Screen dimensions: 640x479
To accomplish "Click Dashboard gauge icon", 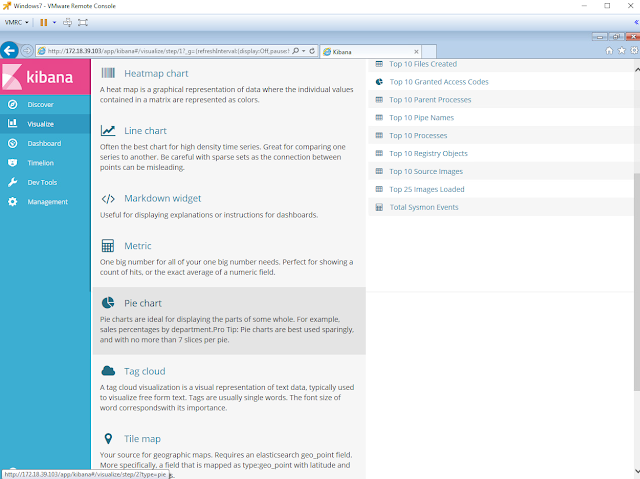I will [13, 143].
